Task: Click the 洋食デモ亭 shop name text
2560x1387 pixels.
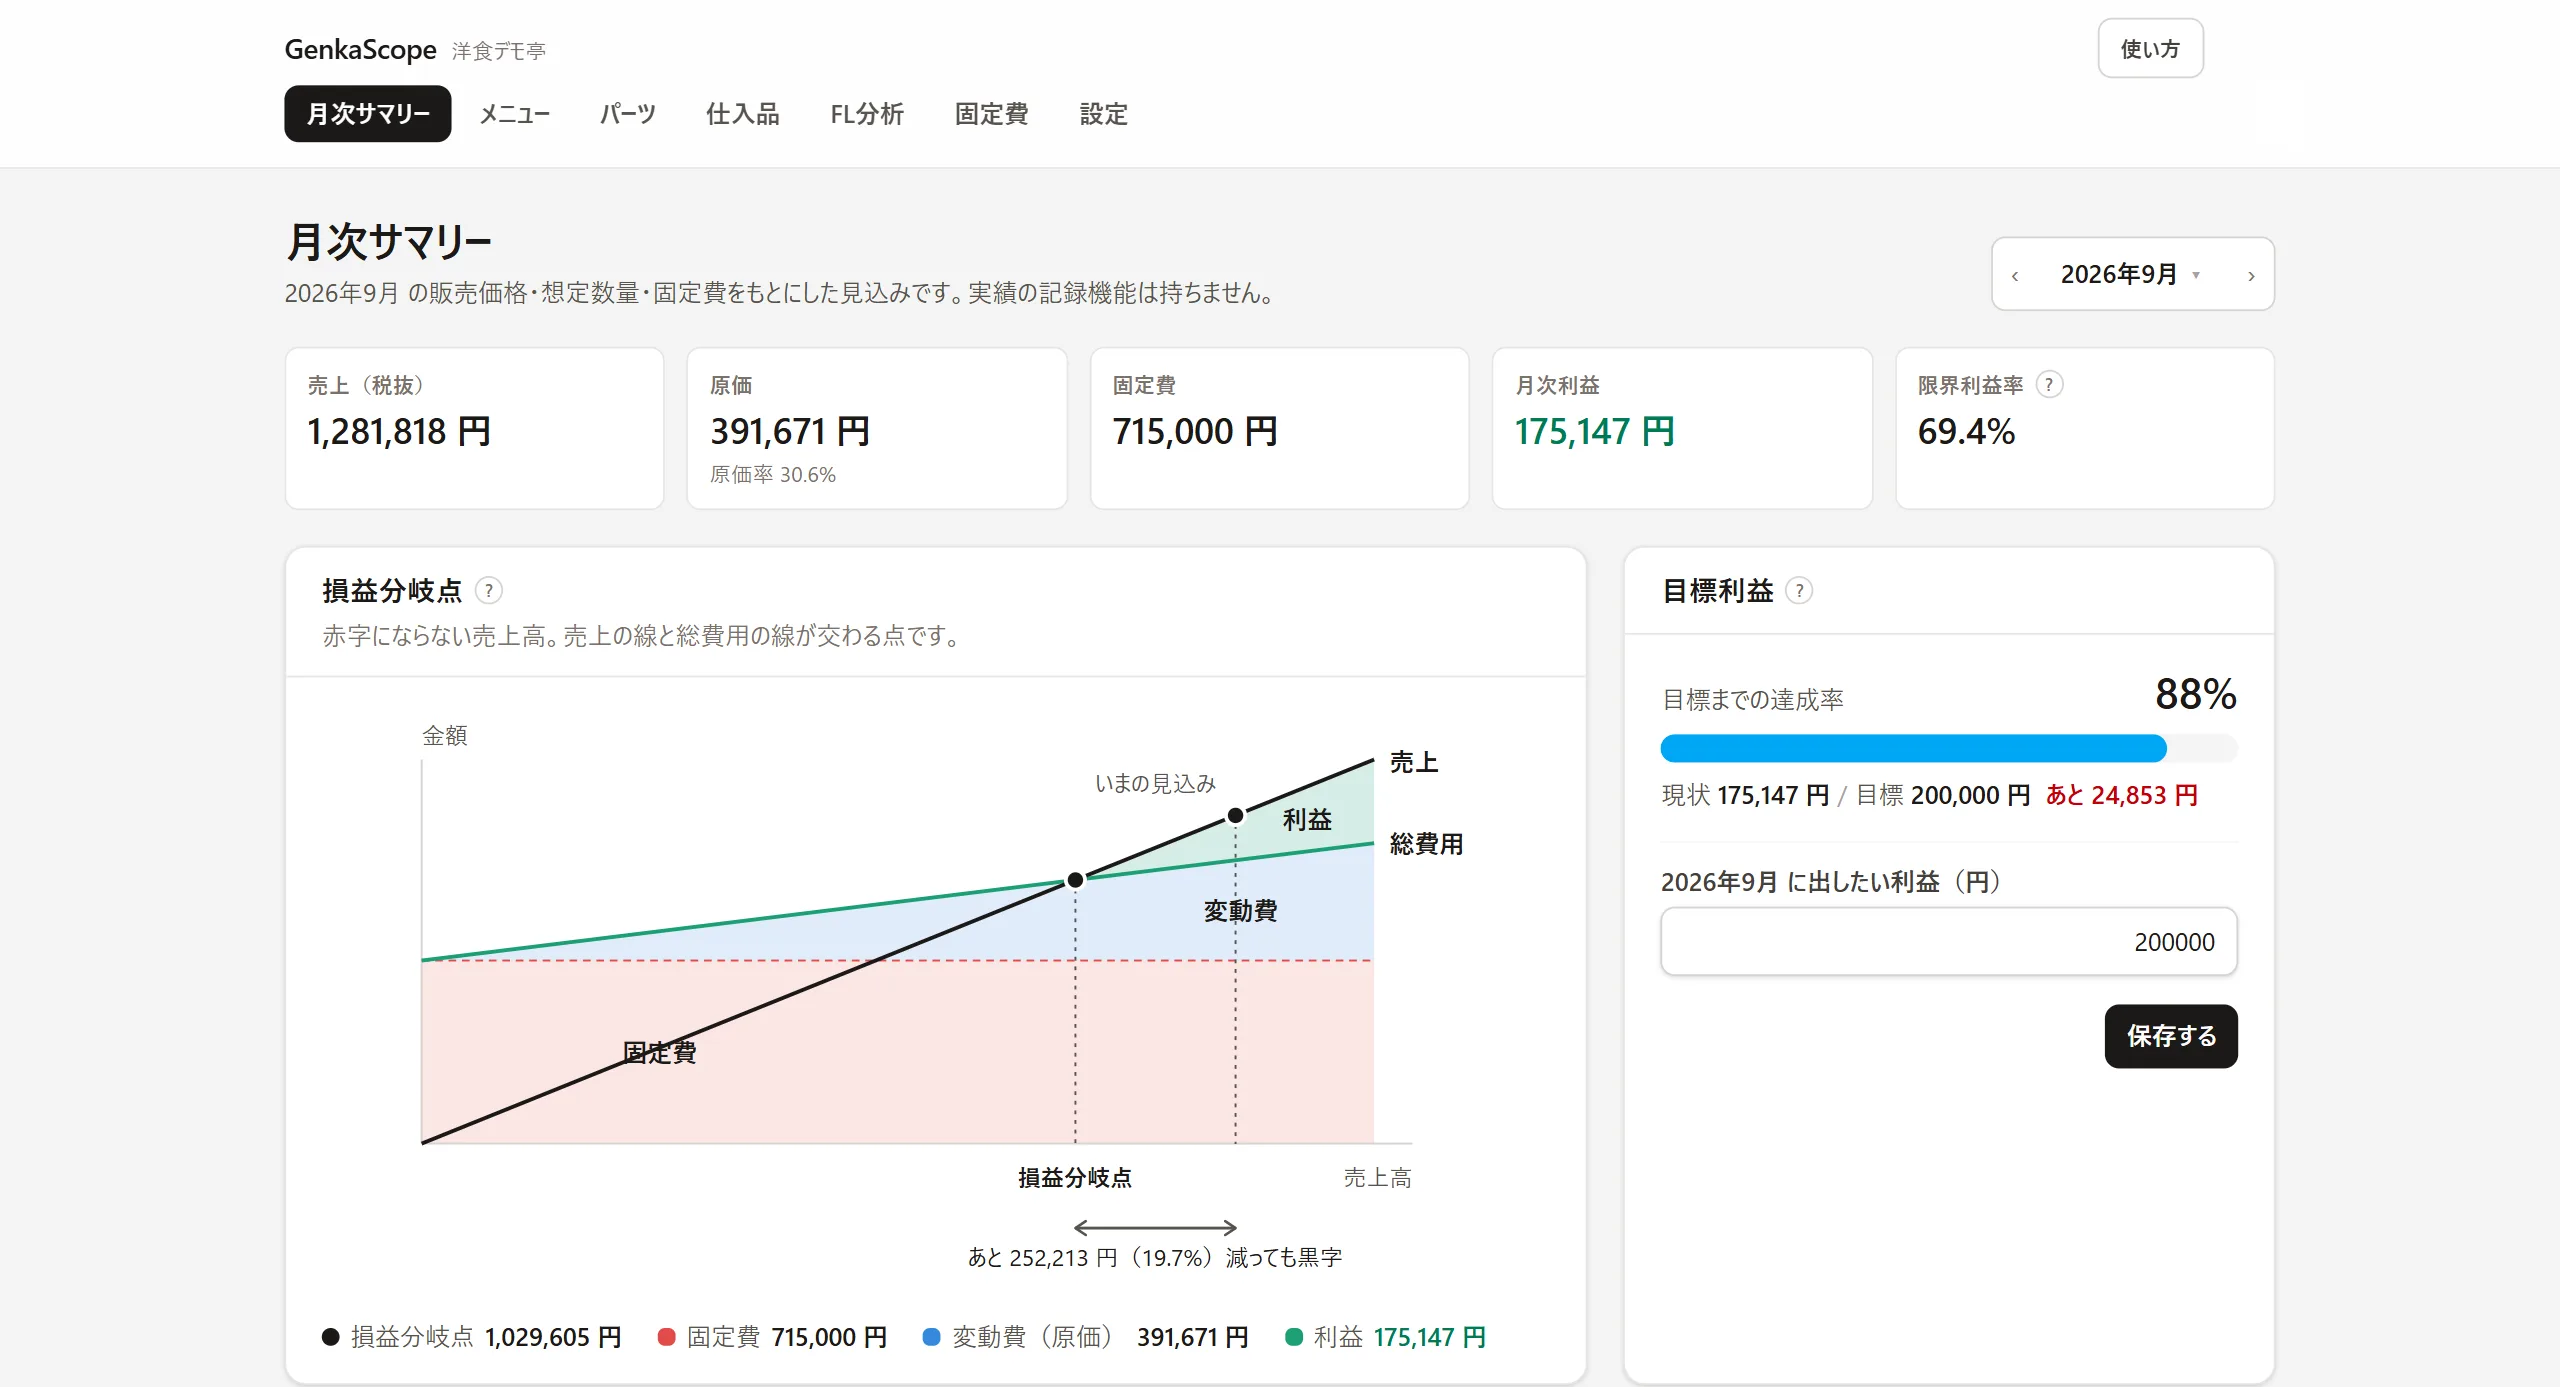Action: click(498, 51)
